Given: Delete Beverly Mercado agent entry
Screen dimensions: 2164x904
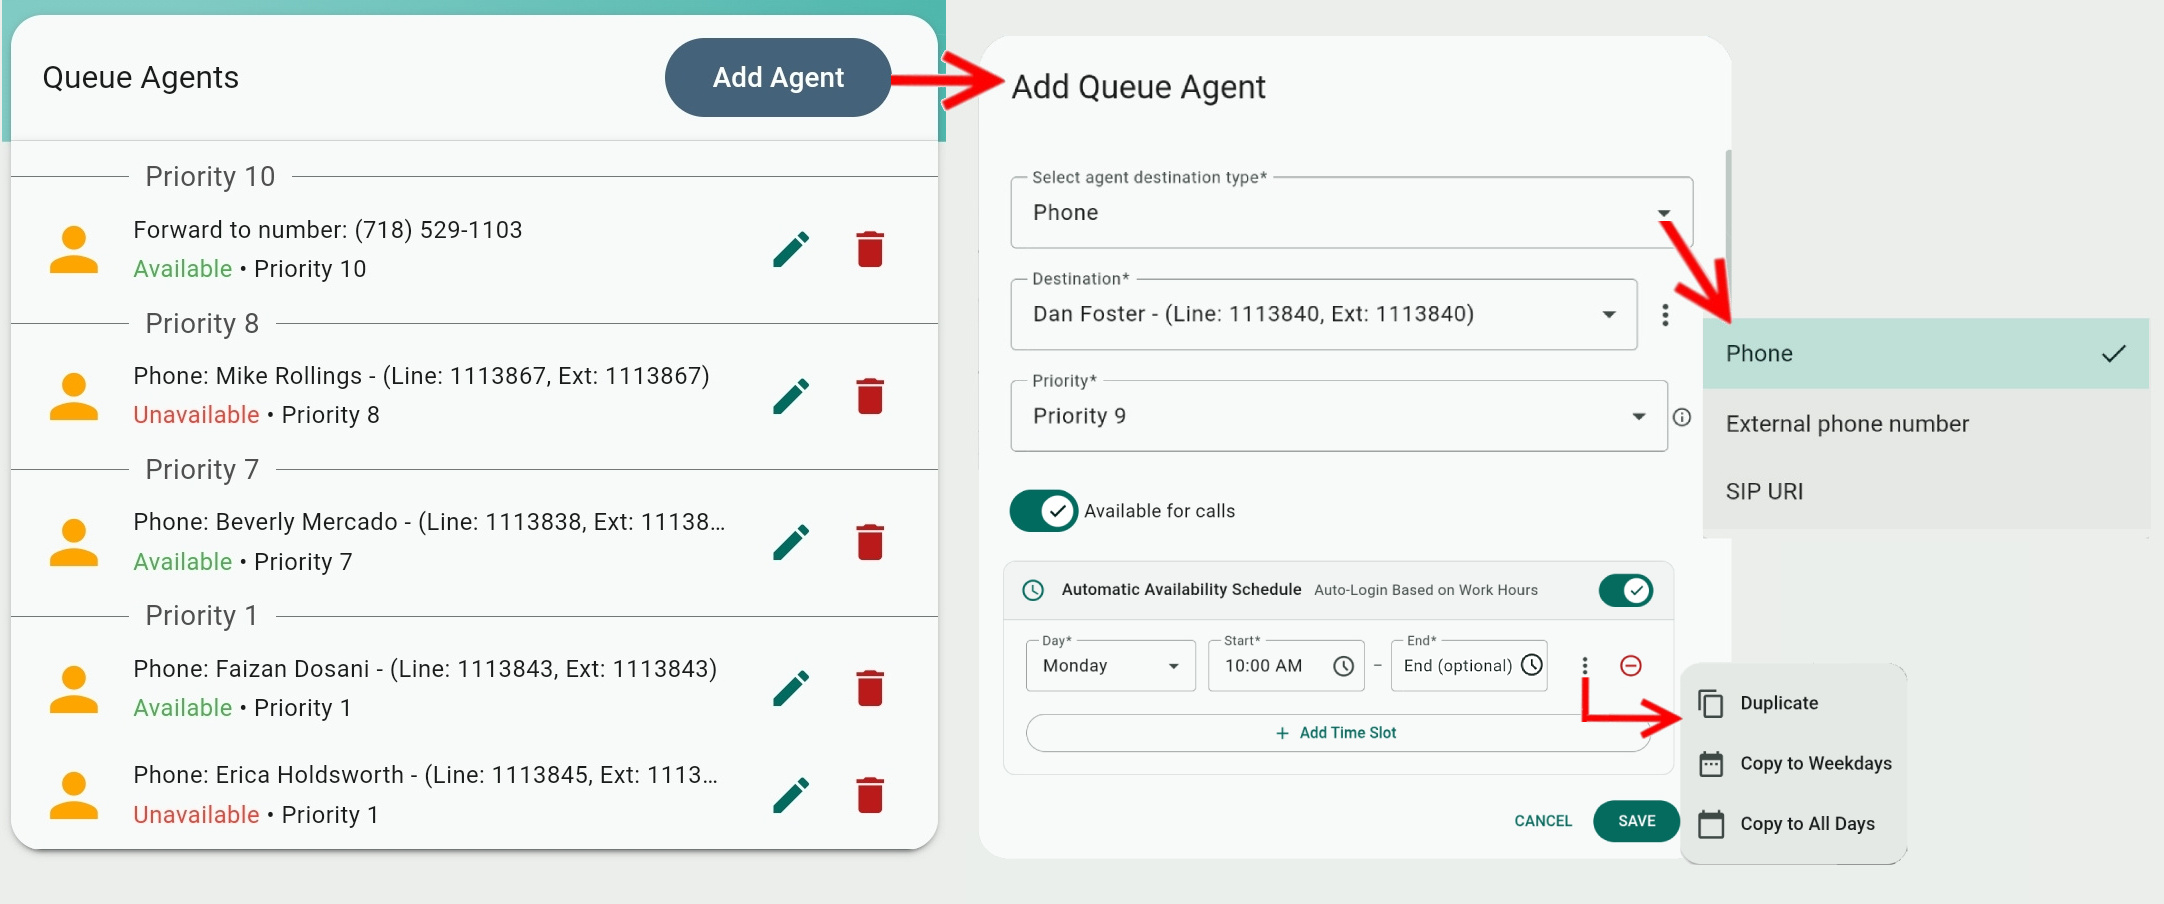Looking at the screenshot, I should click(x=870, y=542).
